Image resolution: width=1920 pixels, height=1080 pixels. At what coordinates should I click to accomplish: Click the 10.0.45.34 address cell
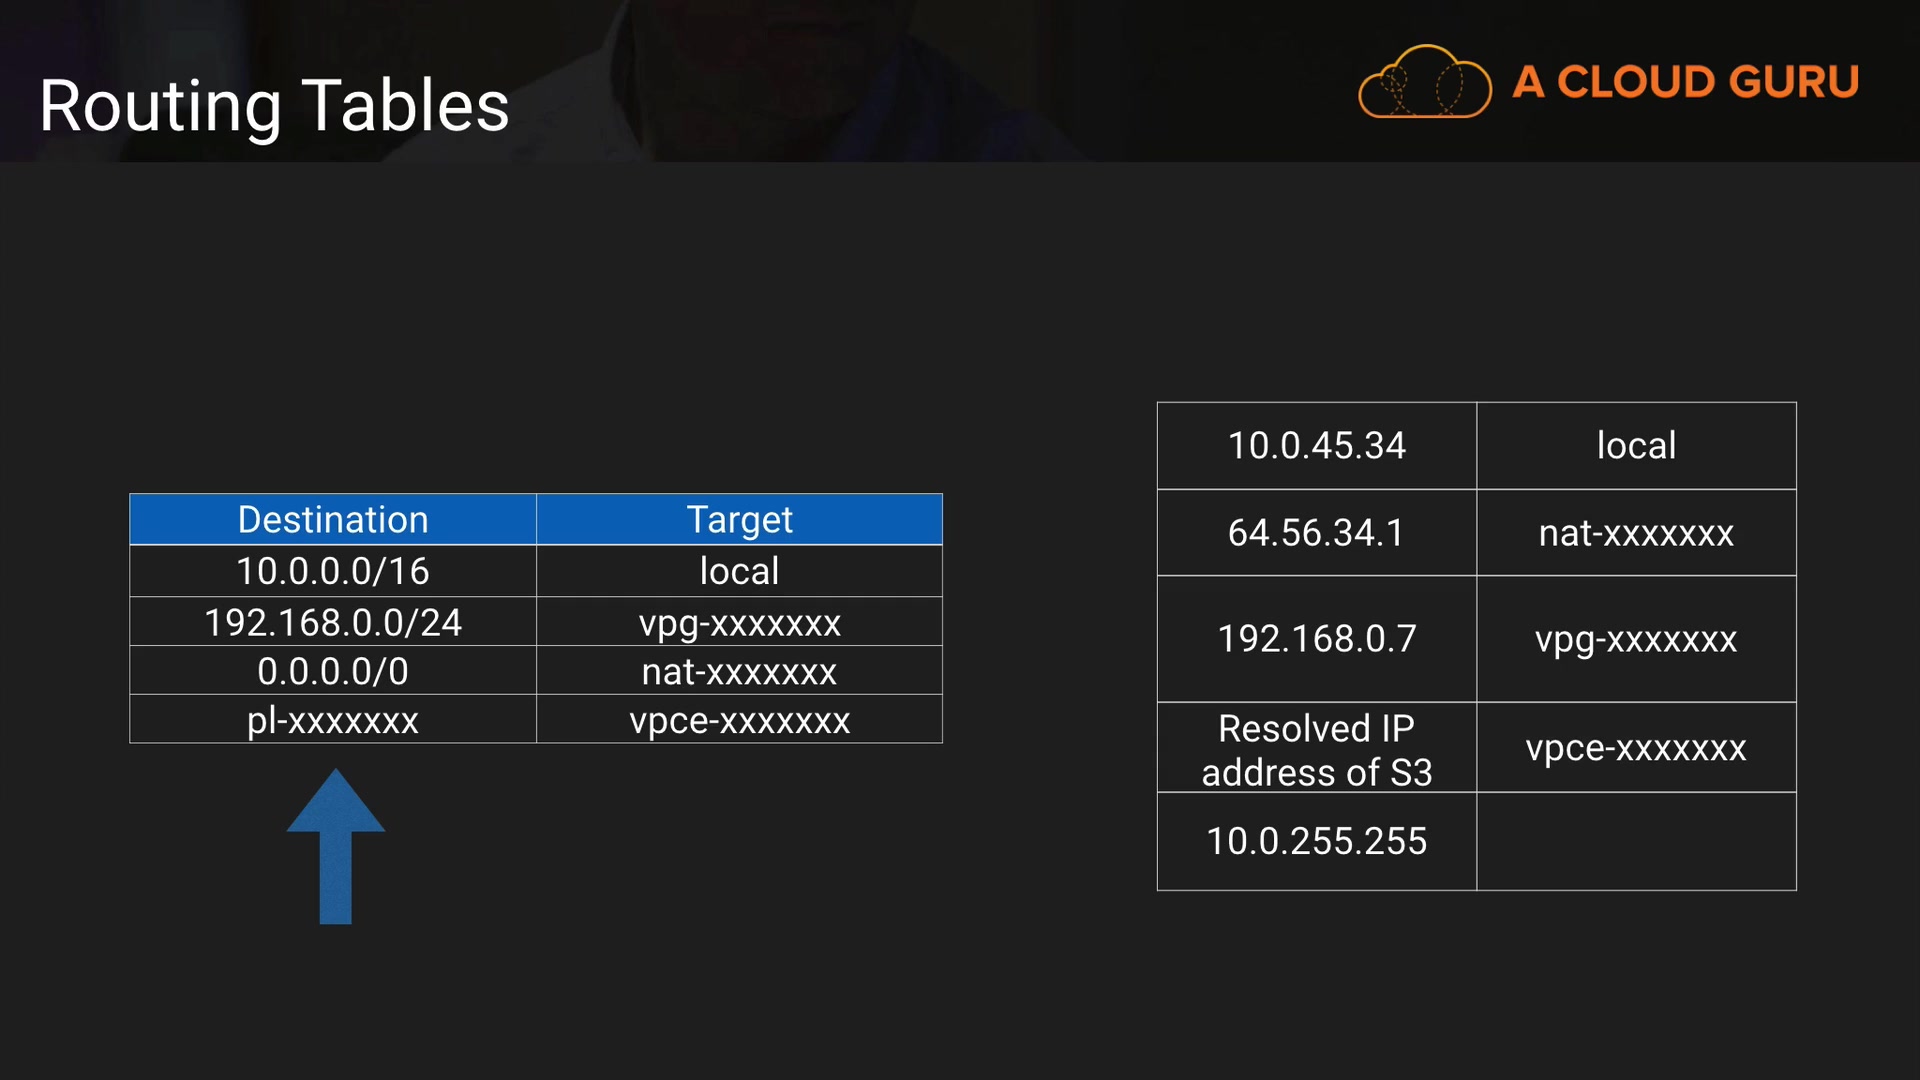tap(1316, 446)
